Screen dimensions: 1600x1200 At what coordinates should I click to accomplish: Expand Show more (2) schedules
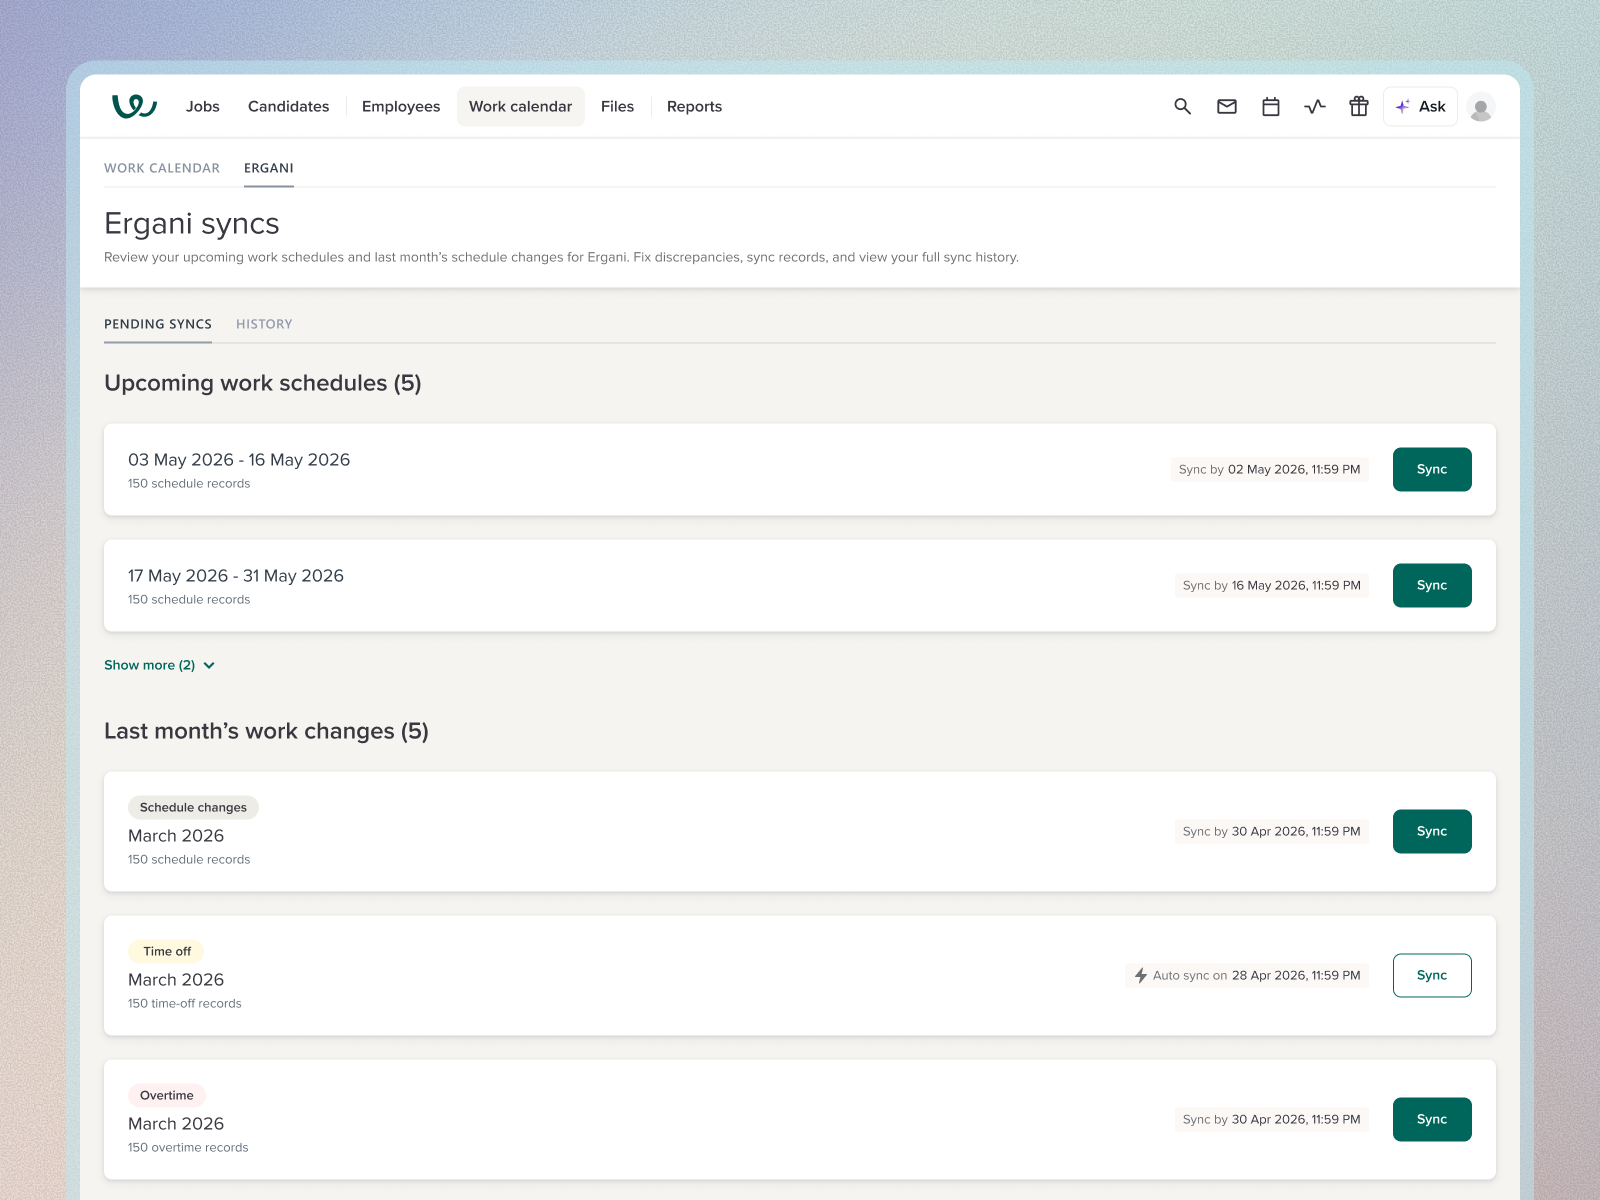160,665
